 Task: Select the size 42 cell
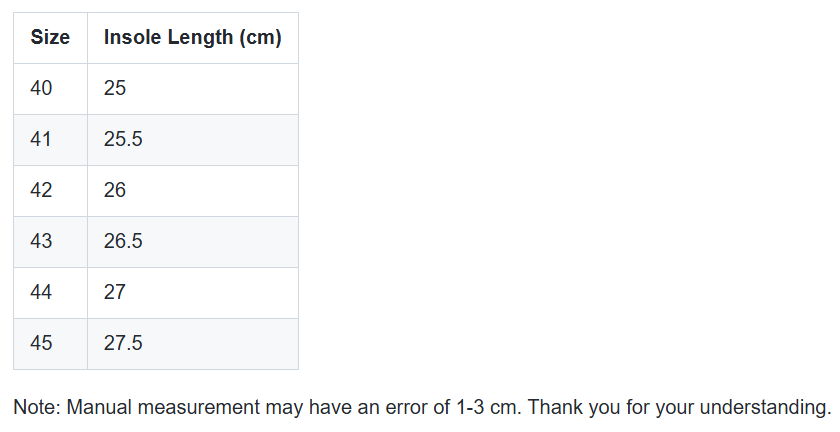pyautogui.click(x=50, y=190)
